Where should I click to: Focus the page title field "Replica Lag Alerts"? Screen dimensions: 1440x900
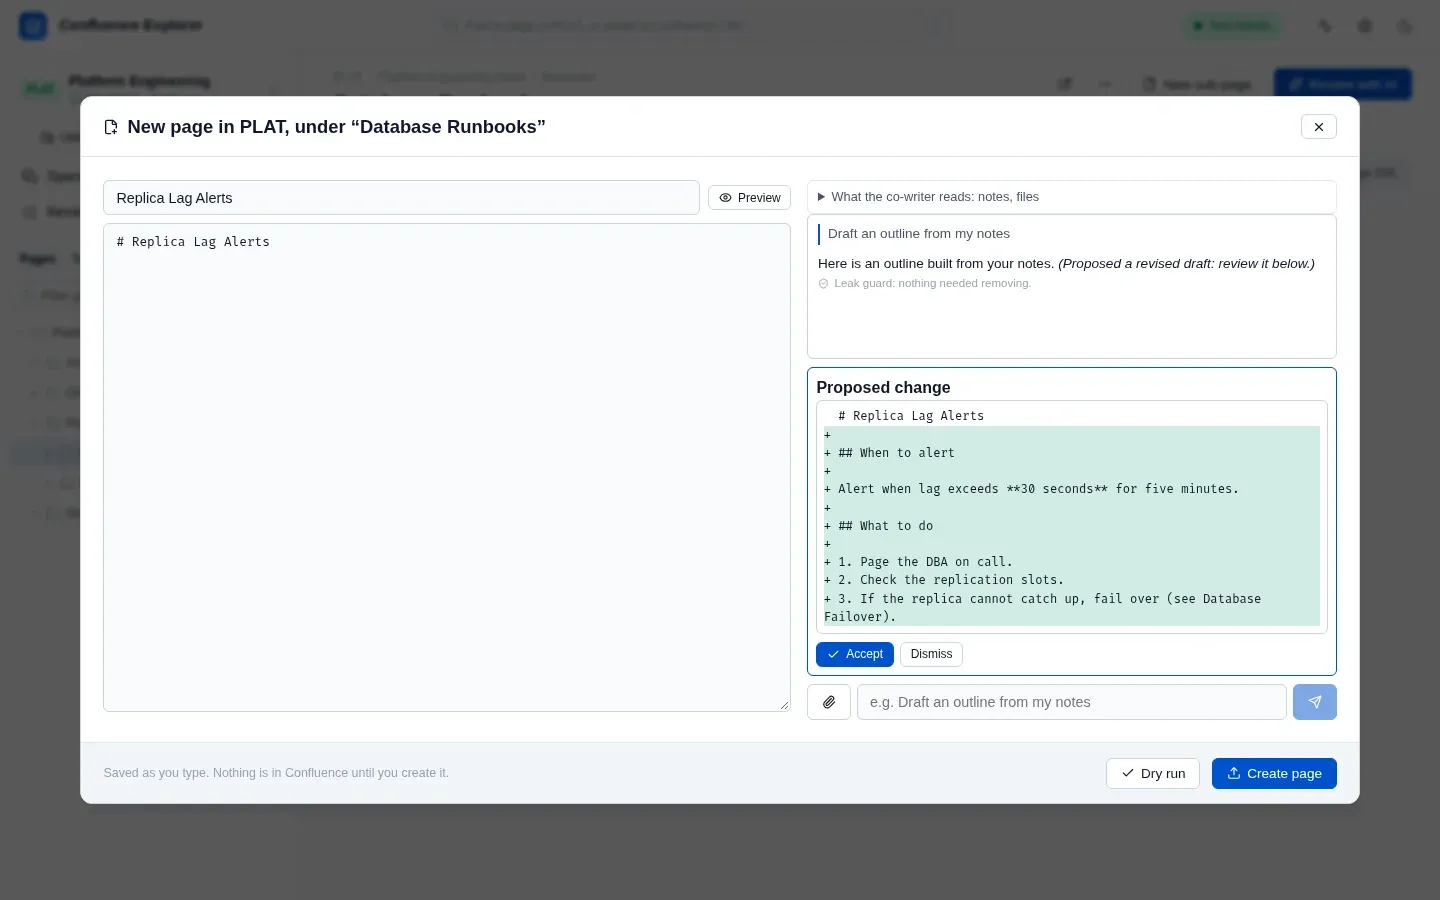(401, 198)
